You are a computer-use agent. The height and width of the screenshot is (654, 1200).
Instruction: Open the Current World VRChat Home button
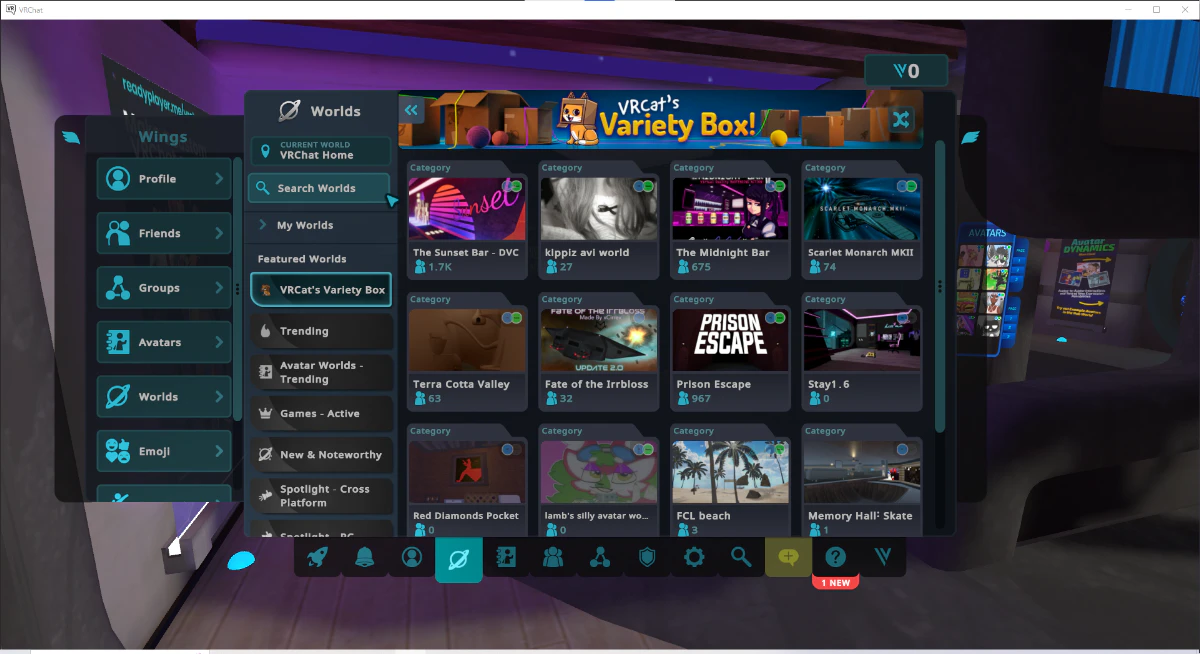coord(320,151)
